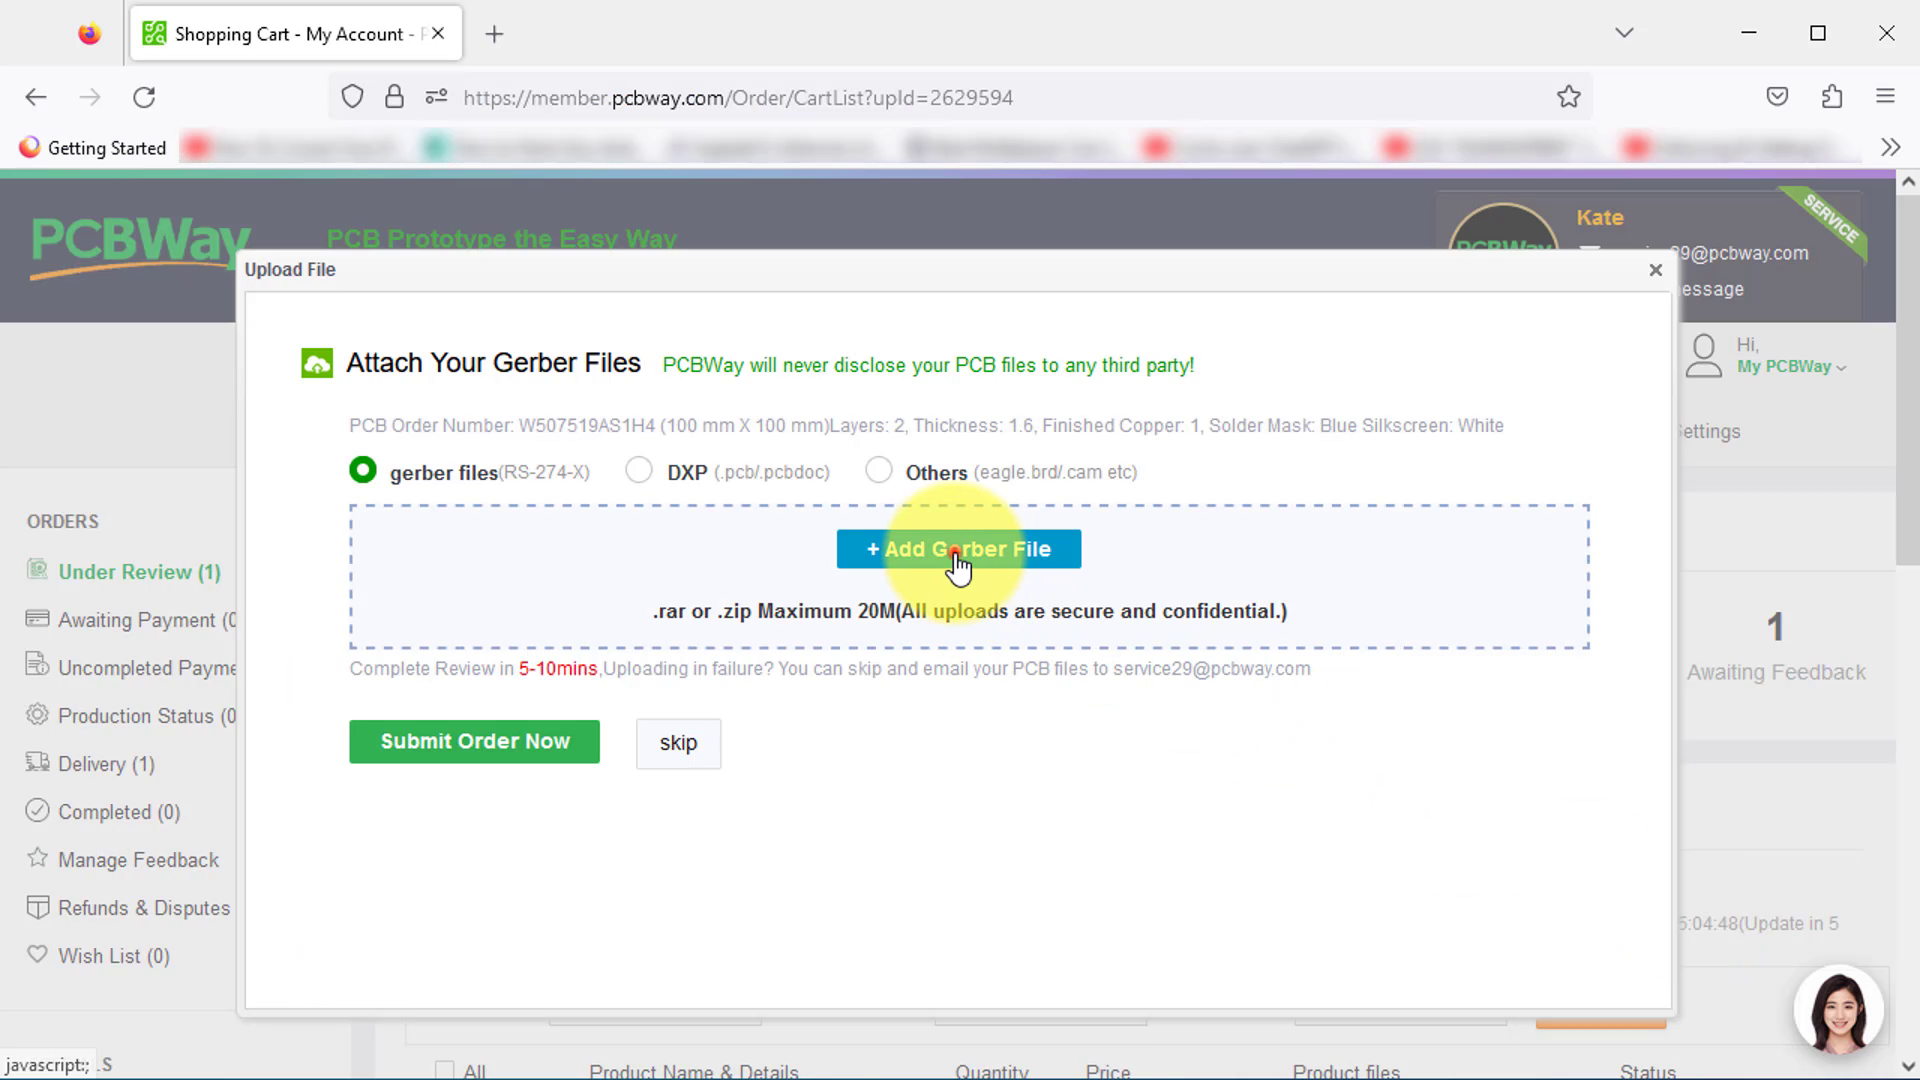Expand the My PCBWay account dropdown
The width and height of the screenshot is (1920, 1080).
coord(1791,367)
